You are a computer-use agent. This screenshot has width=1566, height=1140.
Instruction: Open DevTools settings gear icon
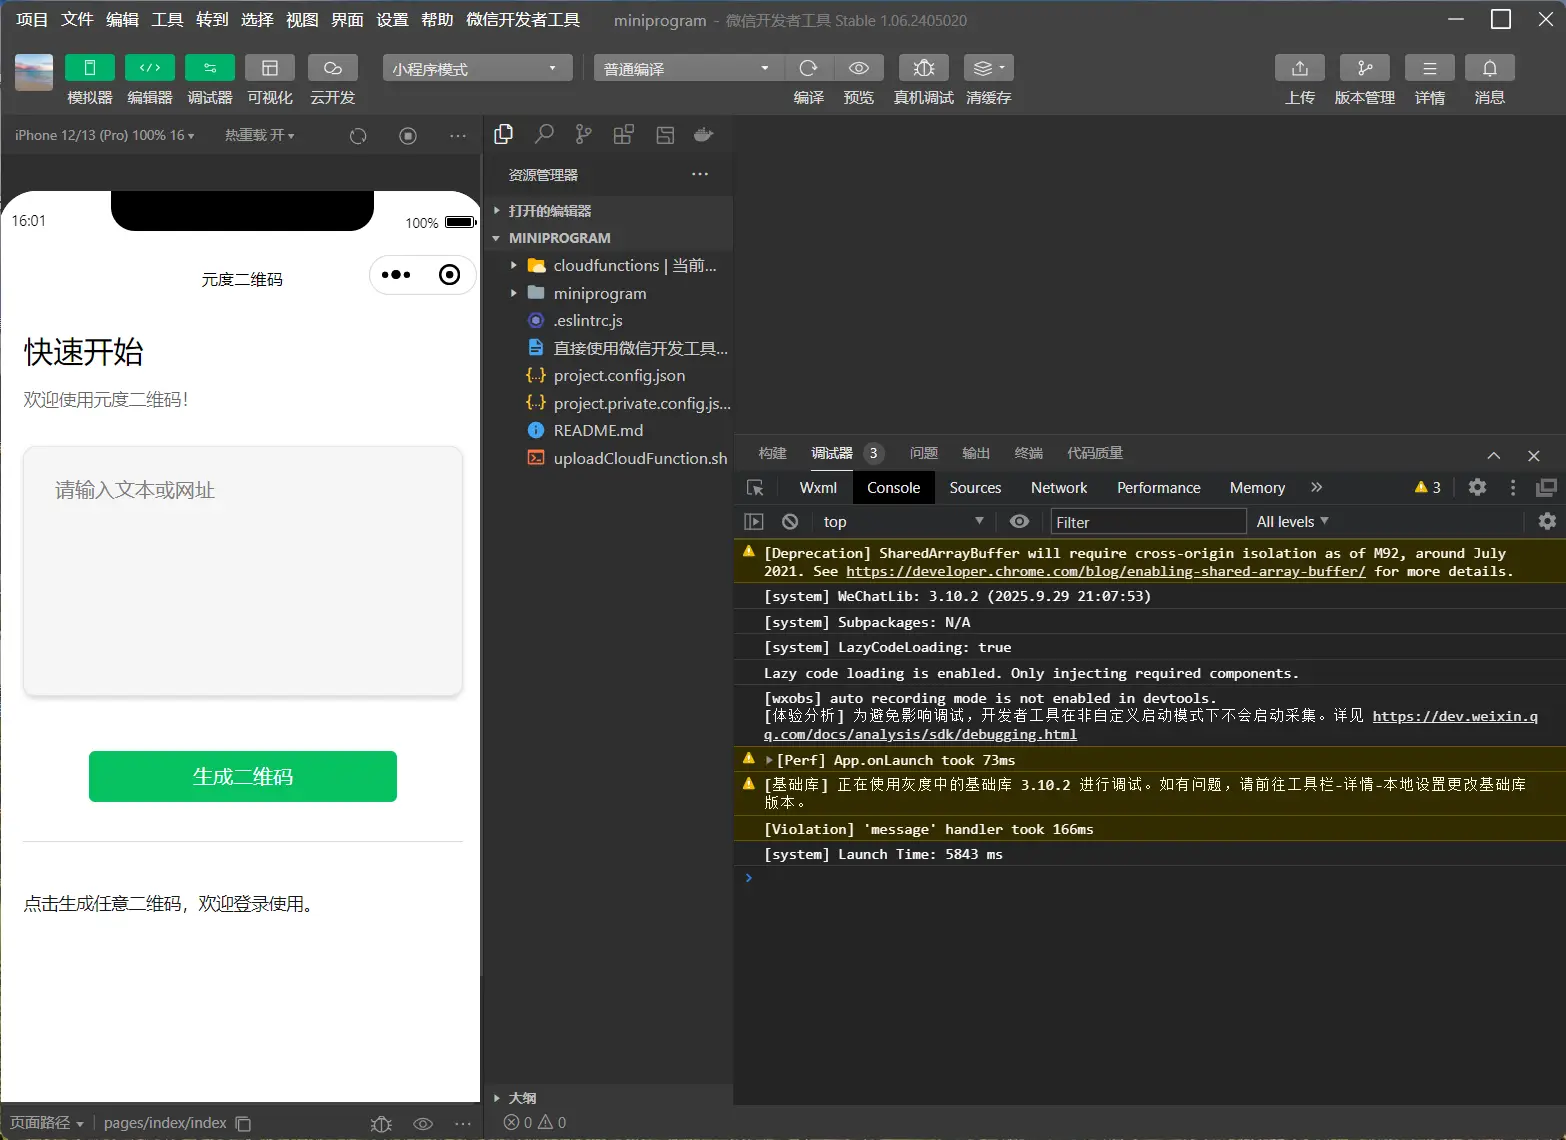[1477, 487]
